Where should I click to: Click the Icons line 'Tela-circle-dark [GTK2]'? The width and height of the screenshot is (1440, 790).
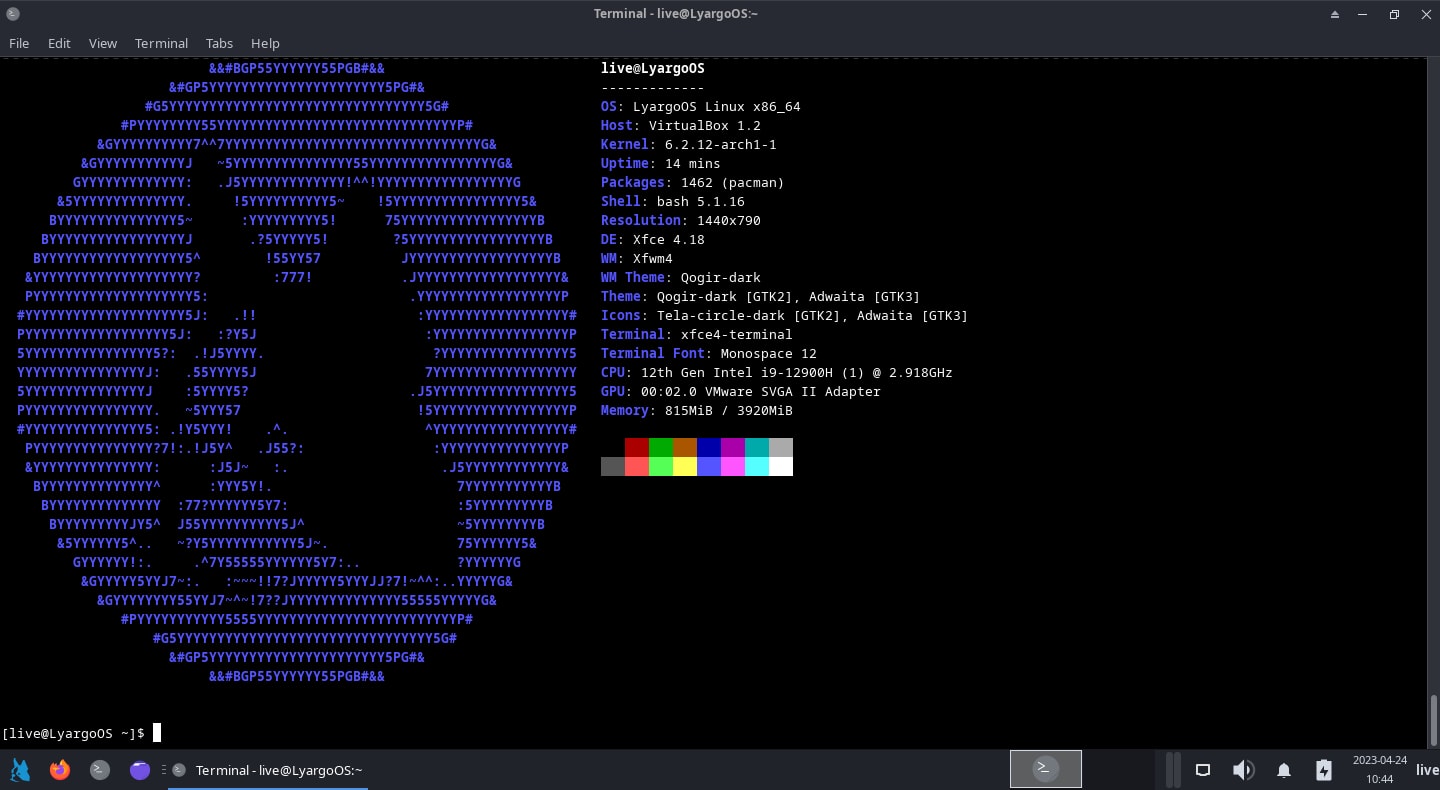tap(785, 315)
